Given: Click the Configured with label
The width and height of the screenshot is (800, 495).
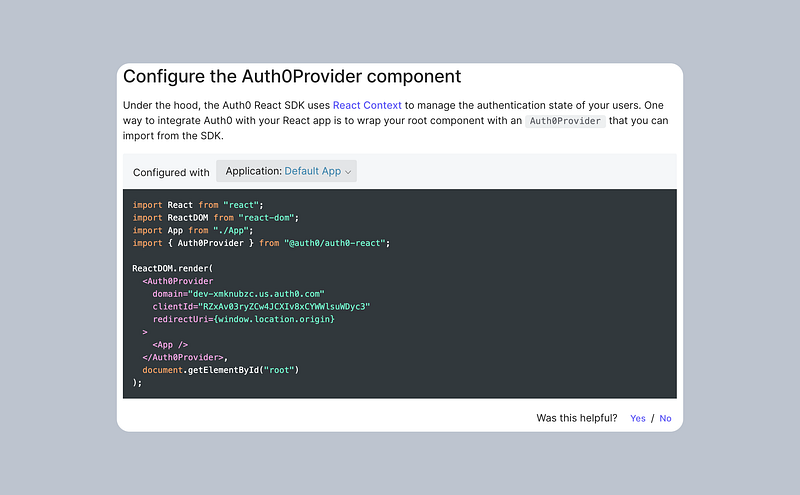Looking at the screenshot, I should click(x=171, y=172).
